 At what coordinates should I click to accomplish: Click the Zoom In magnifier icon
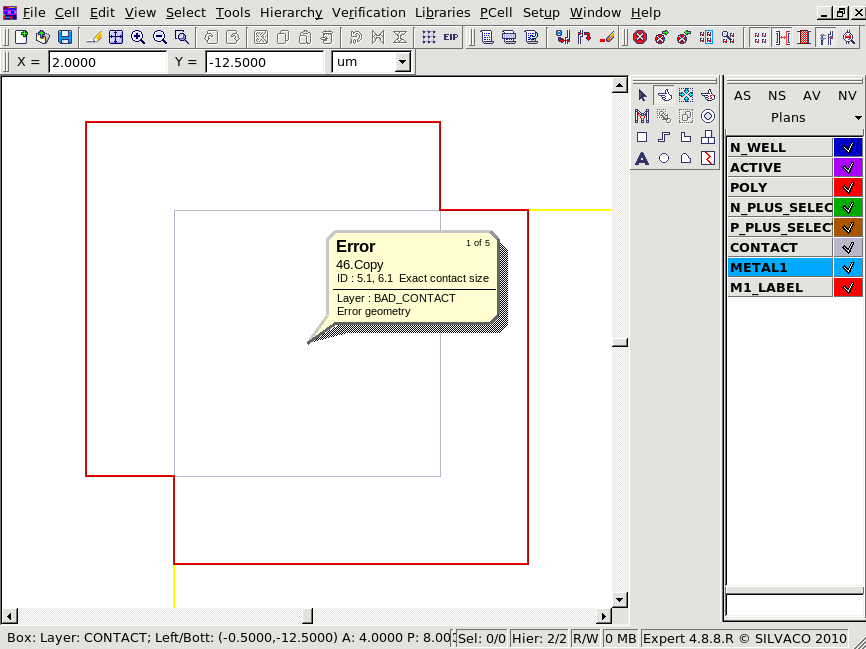[x=138, y=37]
